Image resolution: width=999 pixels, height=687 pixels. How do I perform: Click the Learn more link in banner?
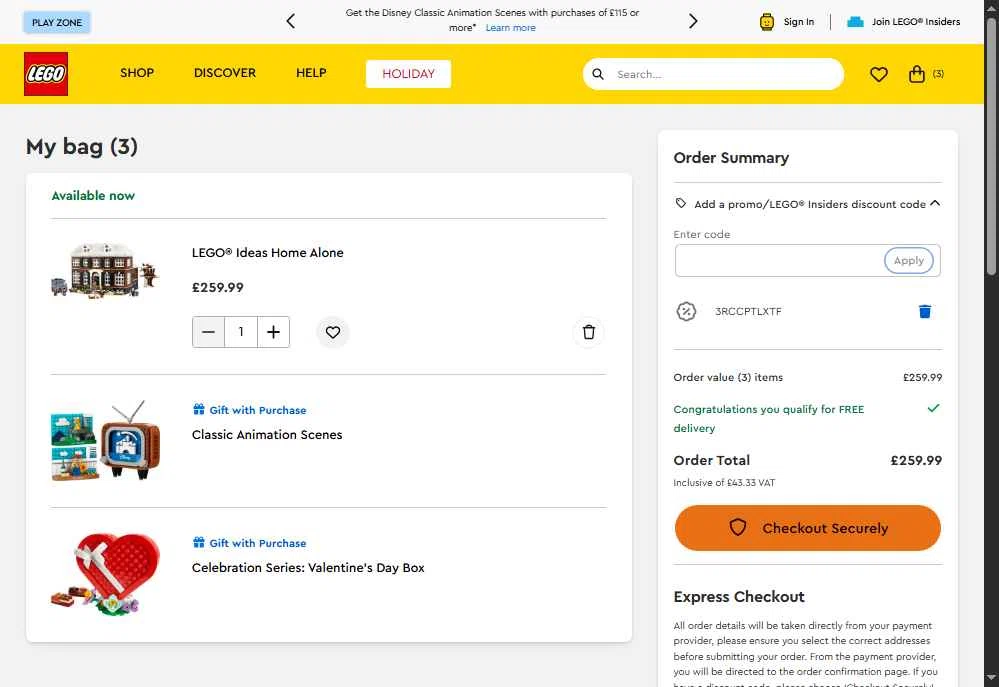click(510, 28)
